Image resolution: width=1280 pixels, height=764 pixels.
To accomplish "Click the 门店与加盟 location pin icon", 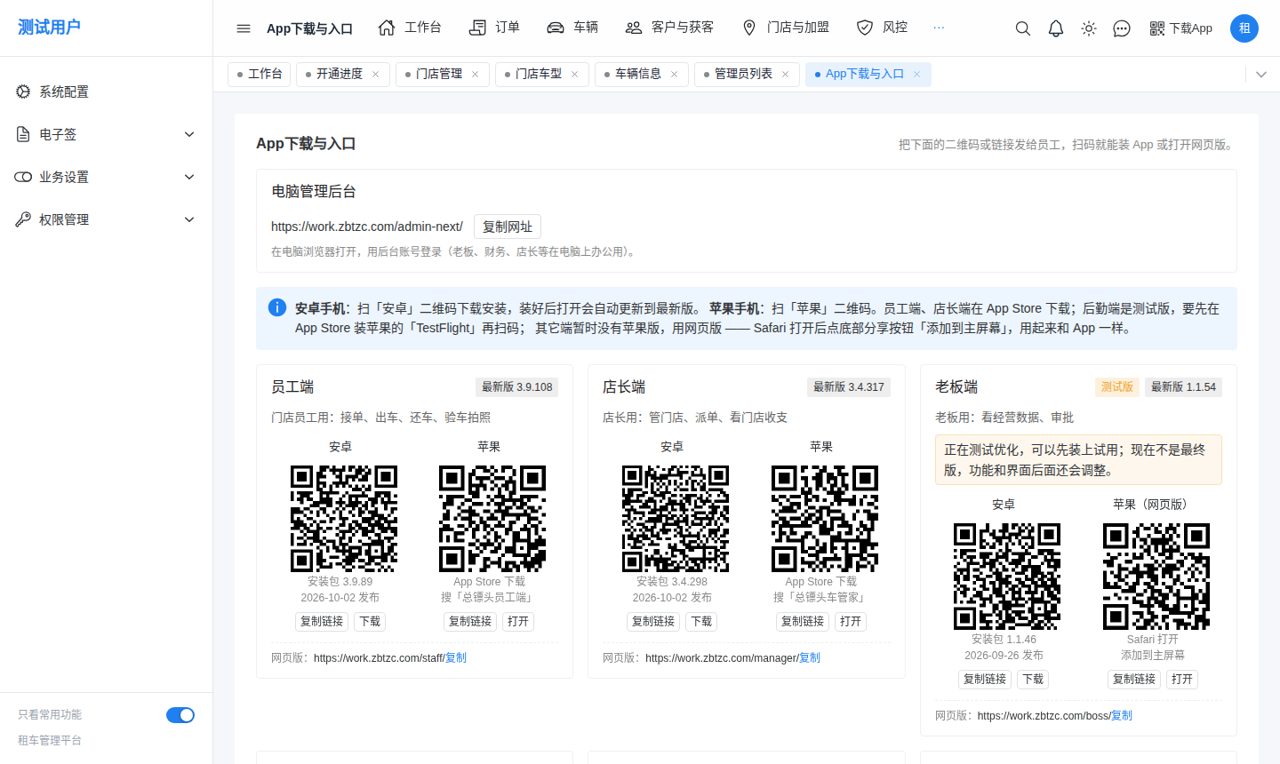I will coord(749,28).
